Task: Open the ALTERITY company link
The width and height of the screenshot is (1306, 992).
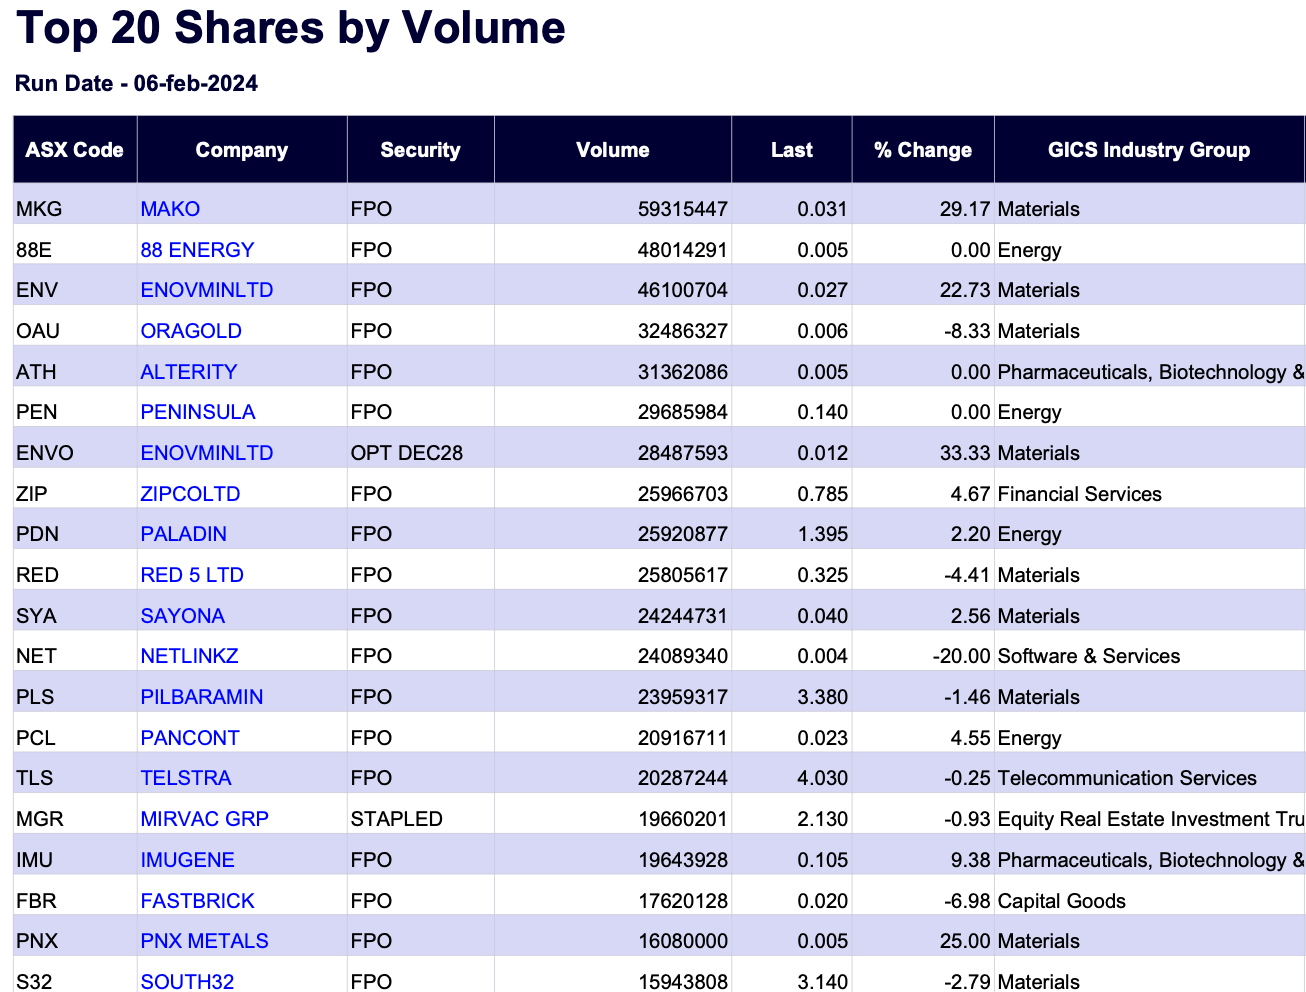Action: coord(189,372)
